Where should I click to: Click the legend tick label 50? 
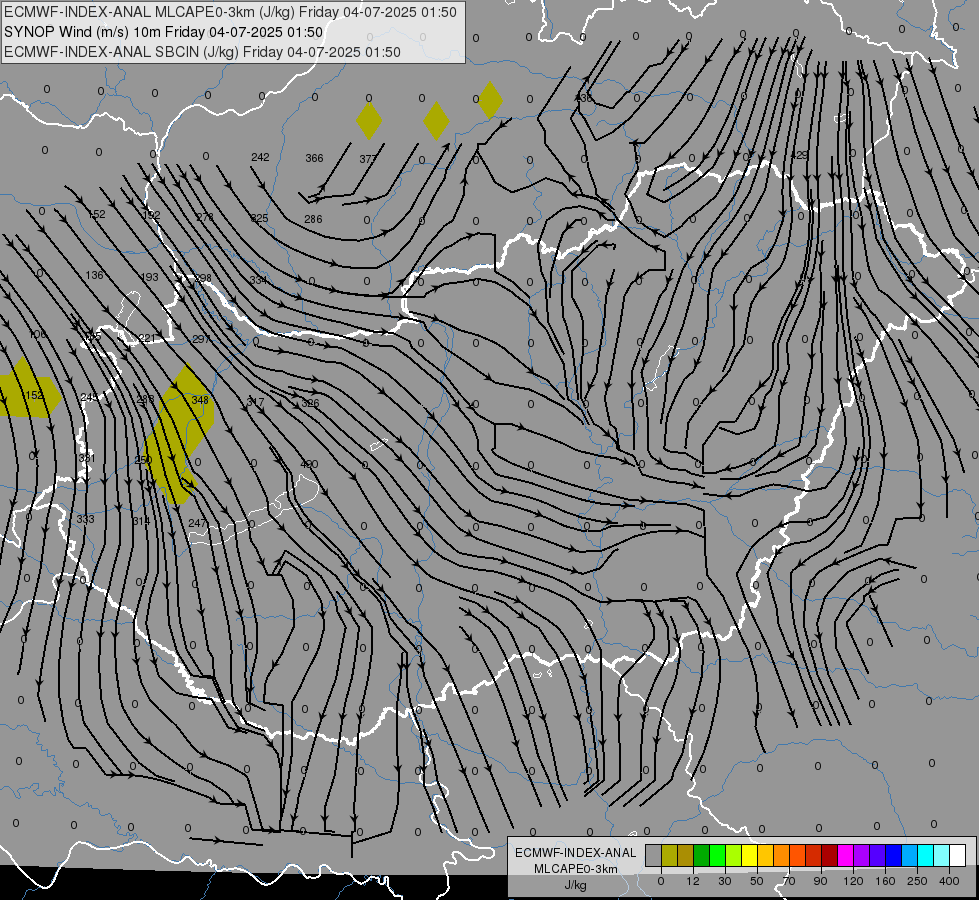point(756,881)
